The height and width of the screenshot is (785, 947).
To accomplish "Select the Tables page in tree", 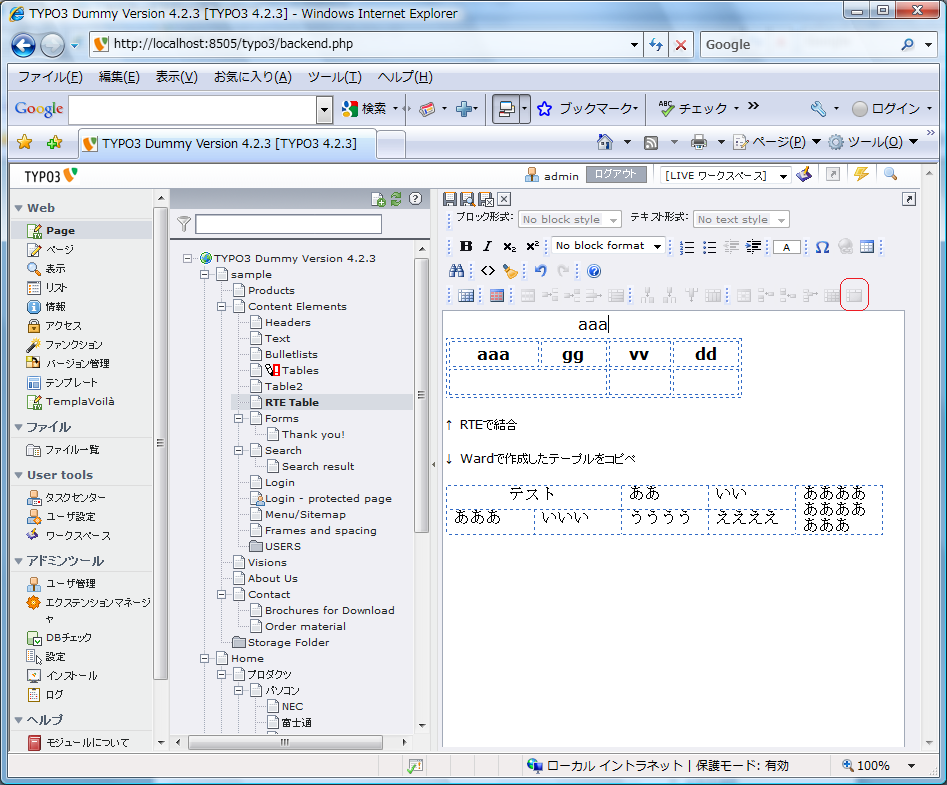I will coord(300,371).
